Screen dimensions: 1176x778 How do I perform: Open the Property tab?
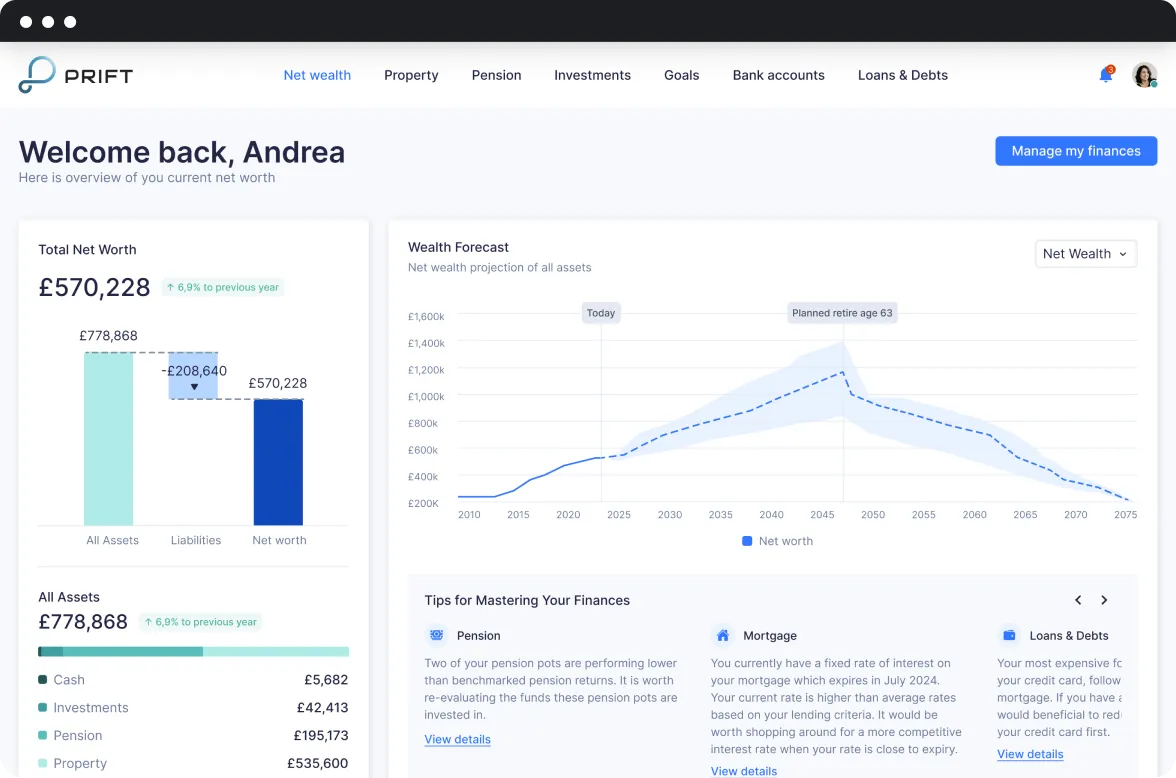point(411,75)
